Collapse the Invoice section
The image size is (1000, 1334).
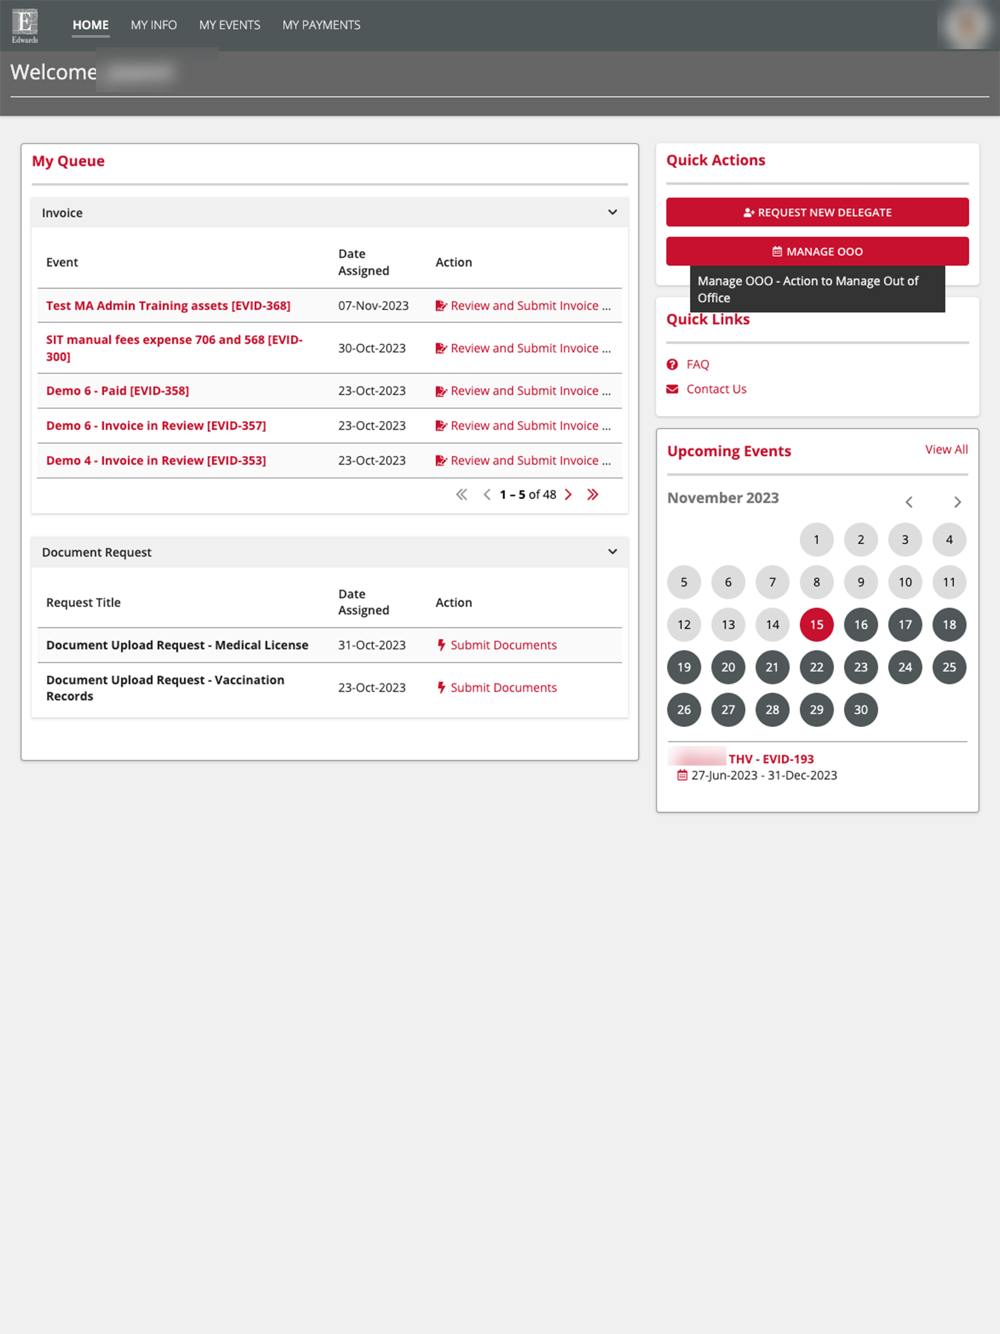(613, 213)
